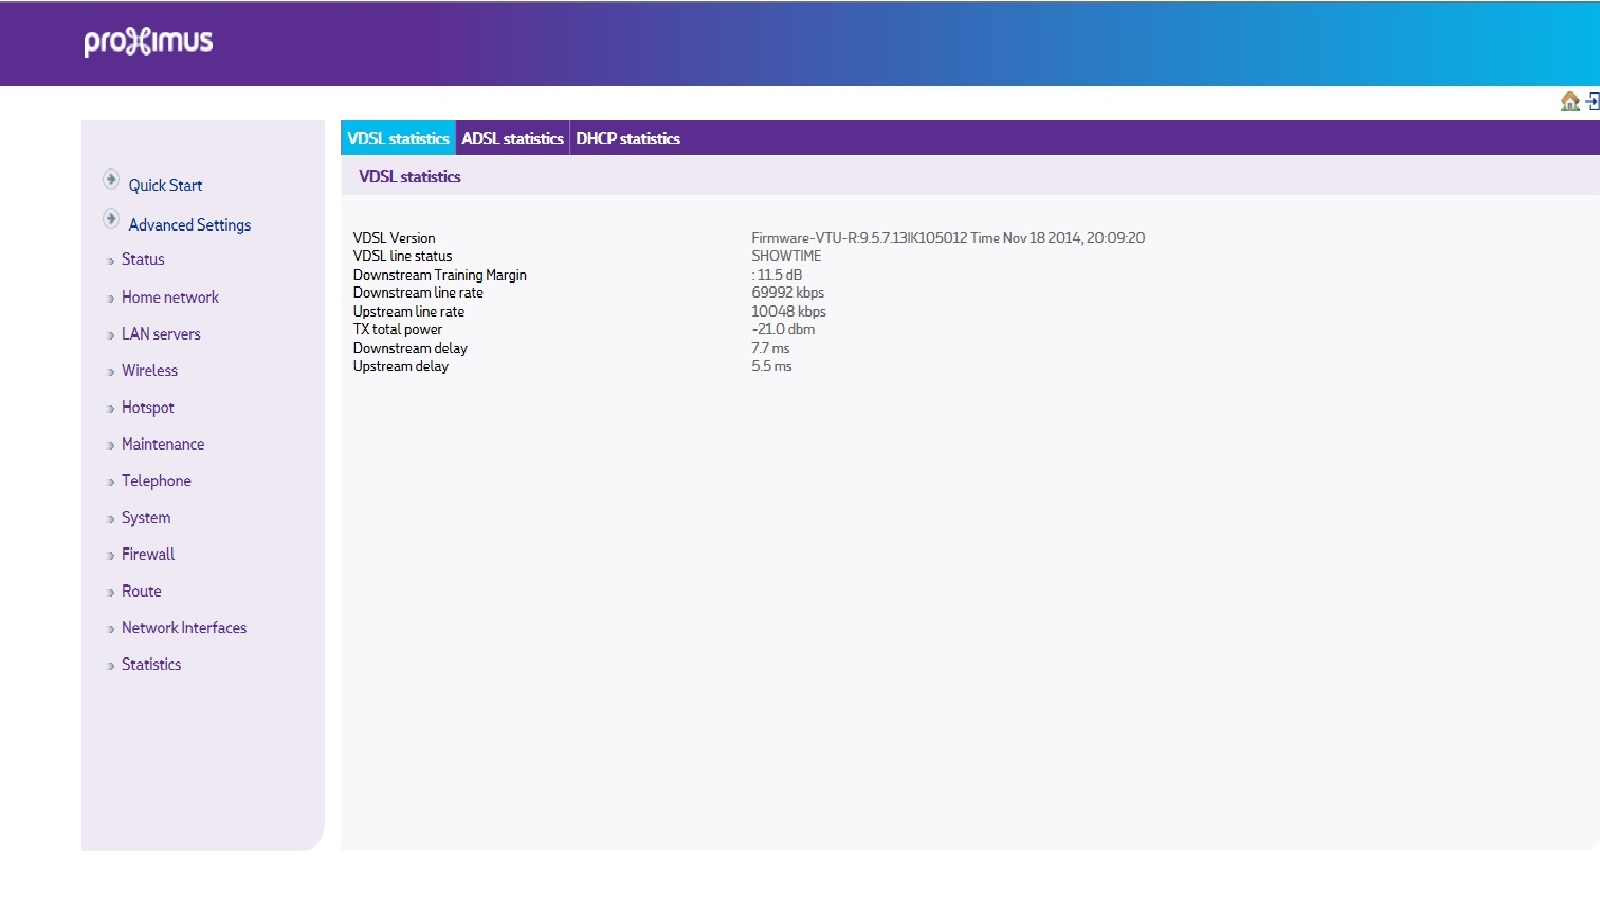Open the Telephone settings page
The height and width of the screenshot is (900, 1600).
click(156, 481)
